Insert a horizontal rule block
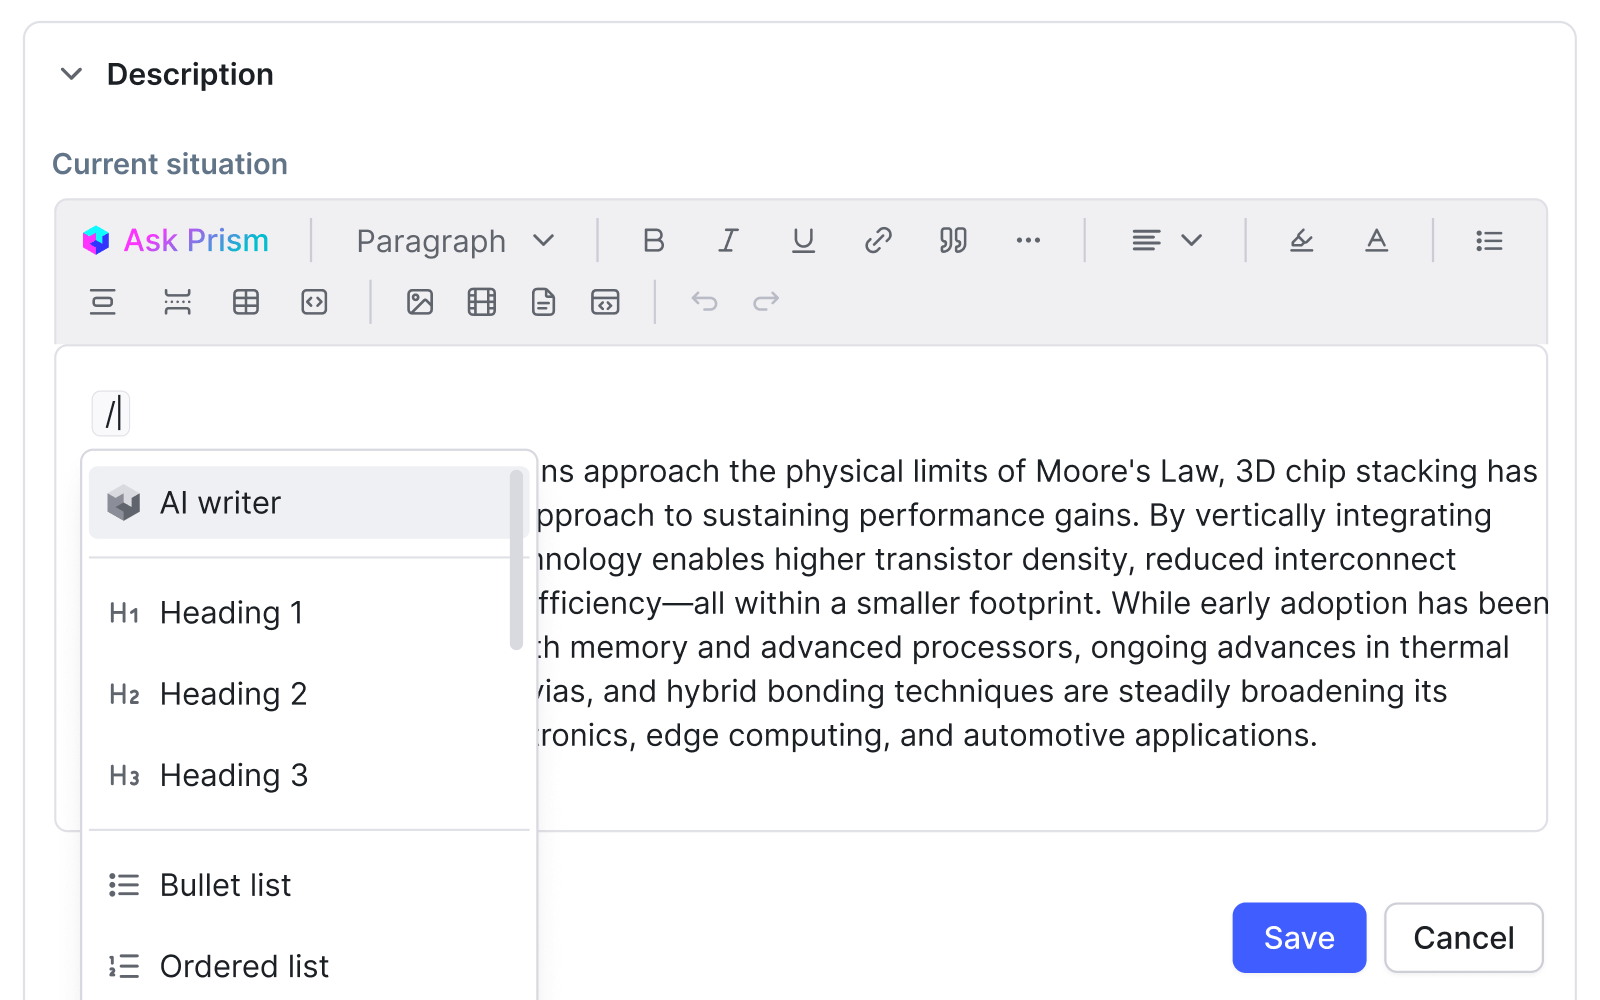1600x1000 pixels. 103,302
